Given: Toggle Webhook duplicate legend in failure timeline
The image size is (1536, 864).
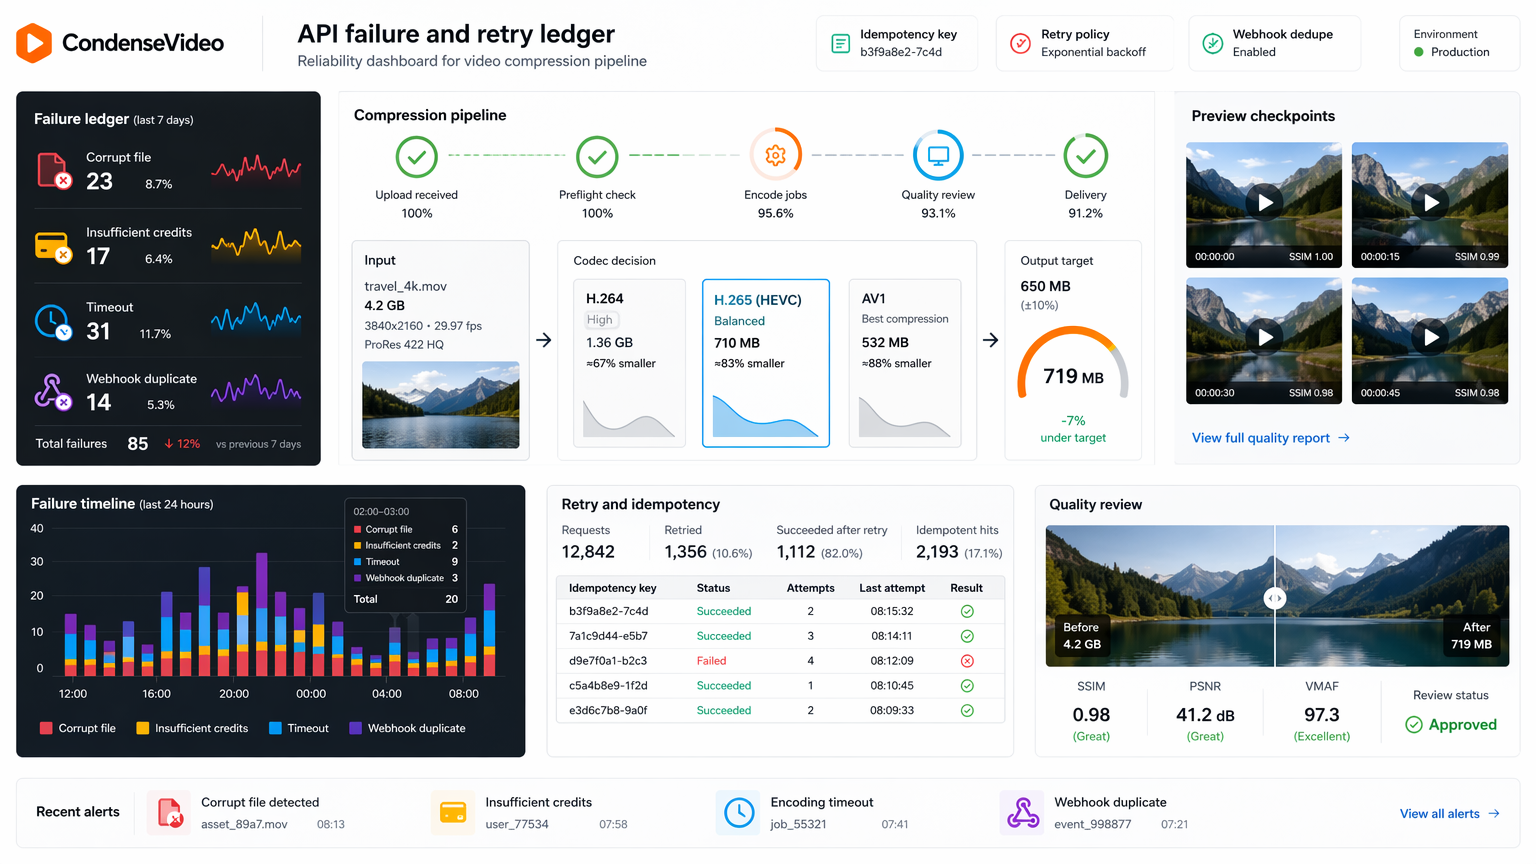Looking at the screenshot, I should coord(407,728).
